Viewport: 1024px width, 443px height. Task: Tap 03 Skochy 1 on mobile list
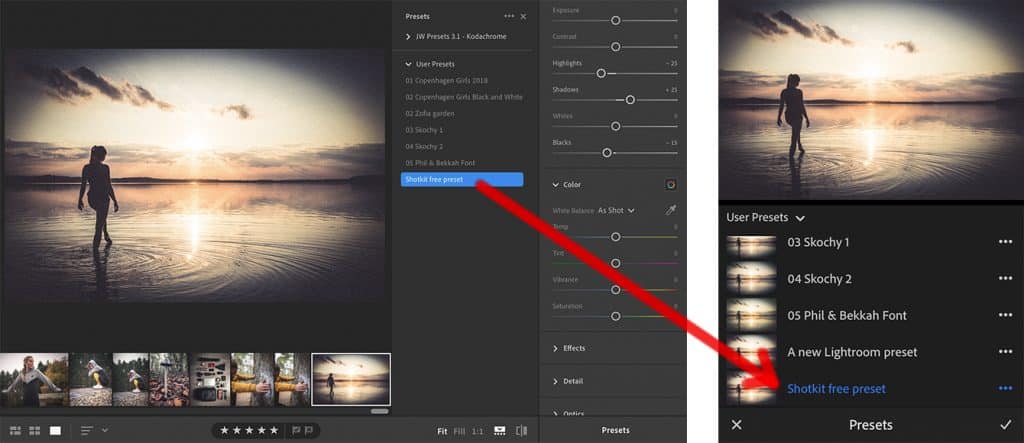(x=818, y=242)
